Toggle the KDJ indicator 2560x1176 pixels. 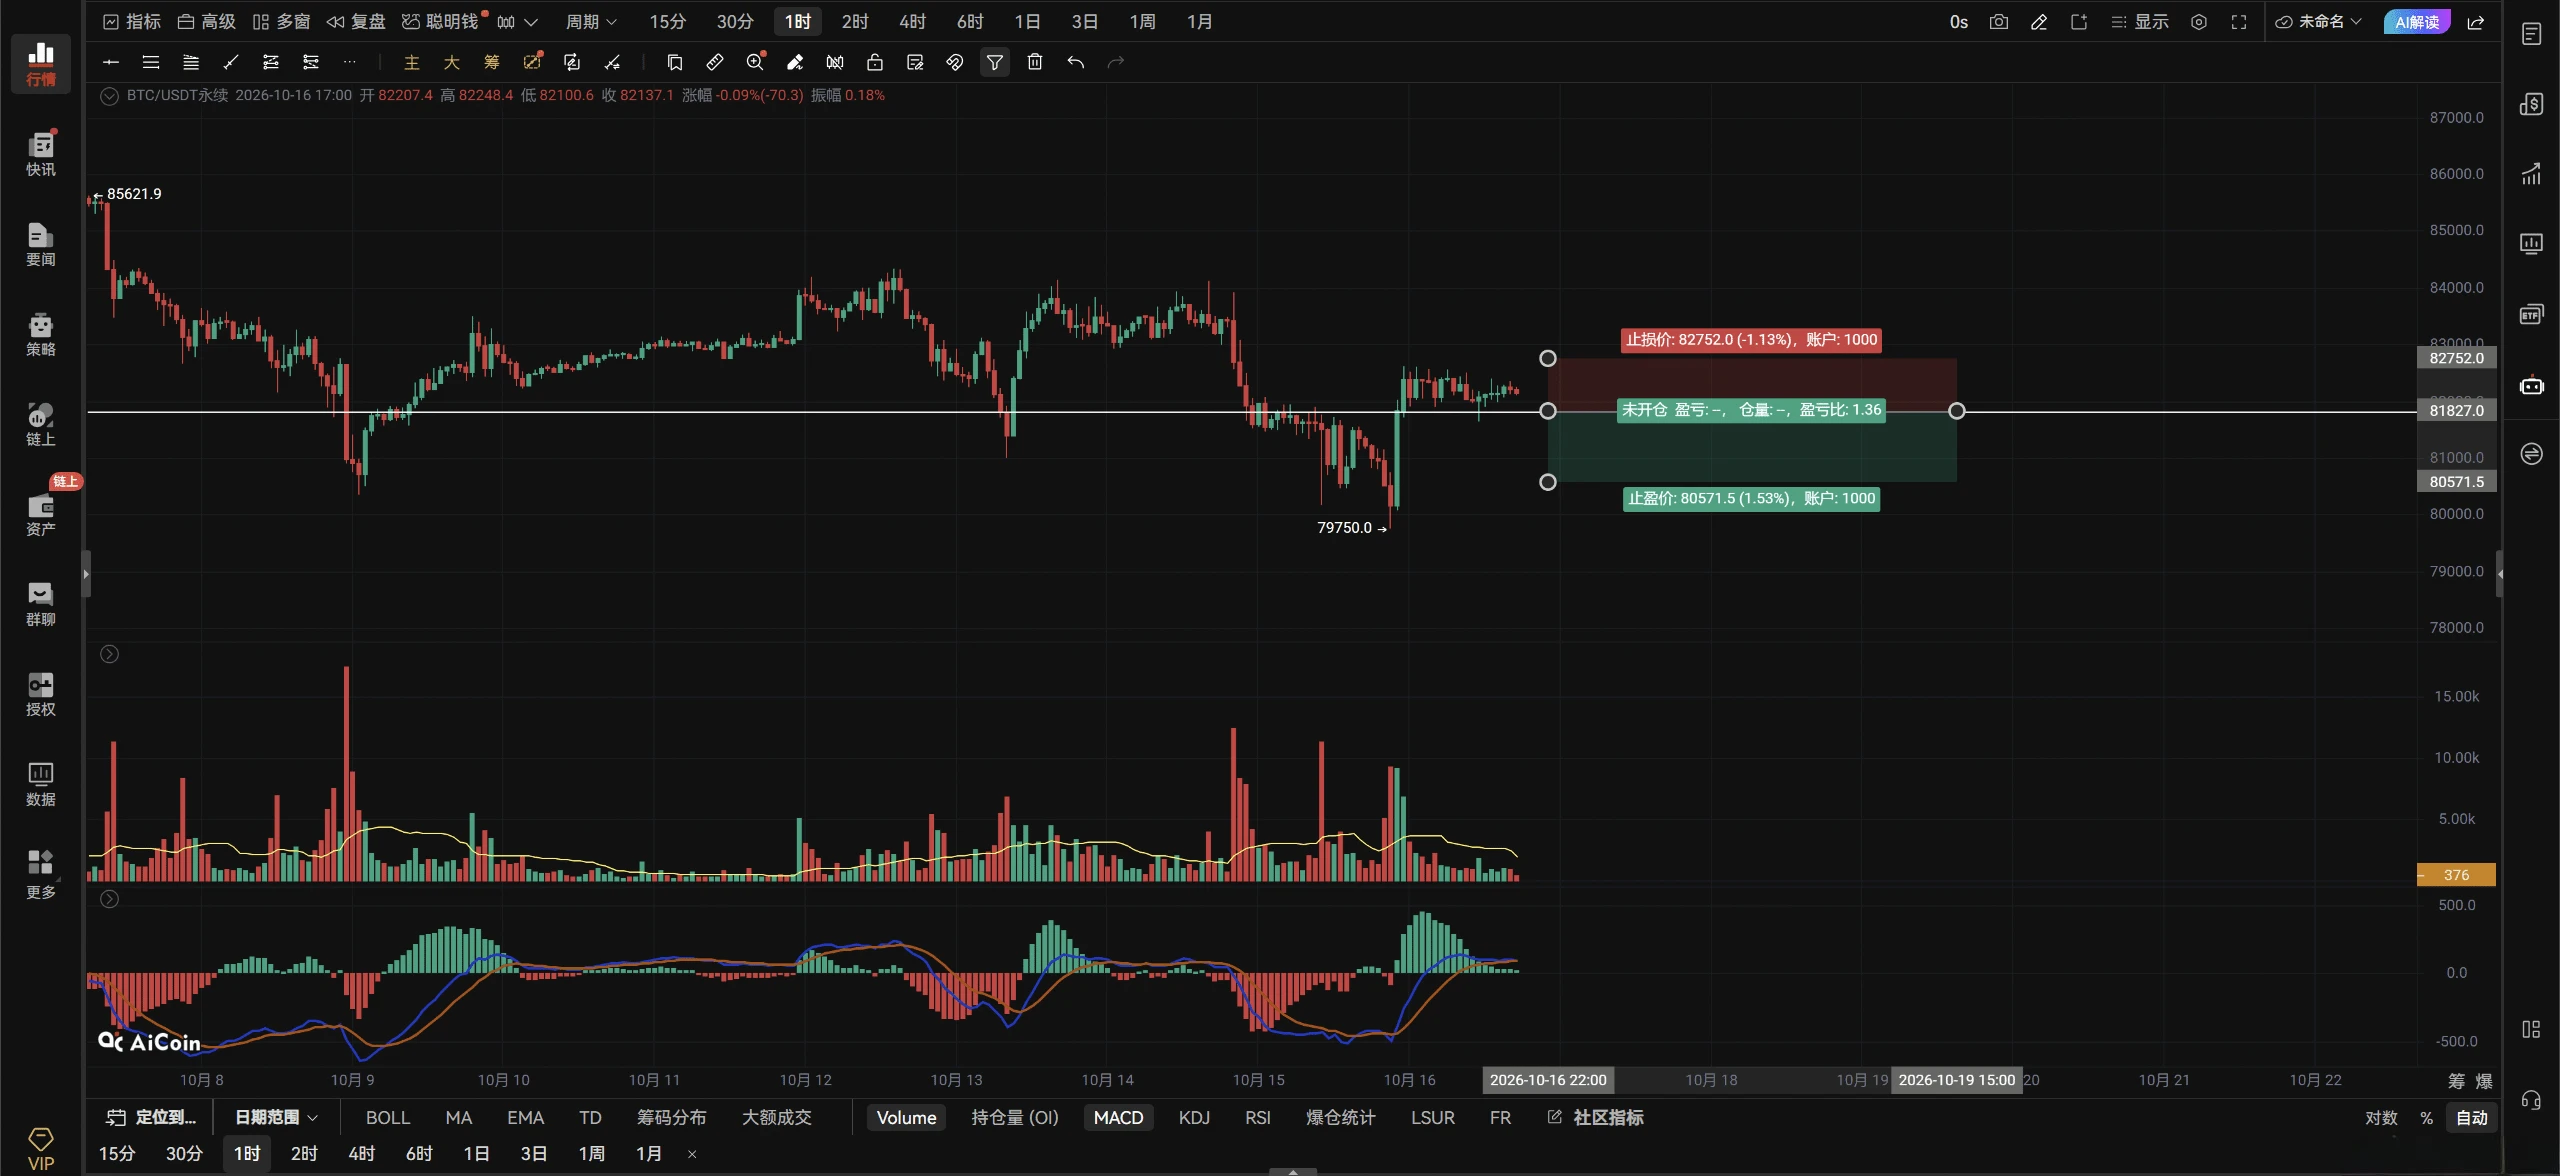(1194, 1117)
